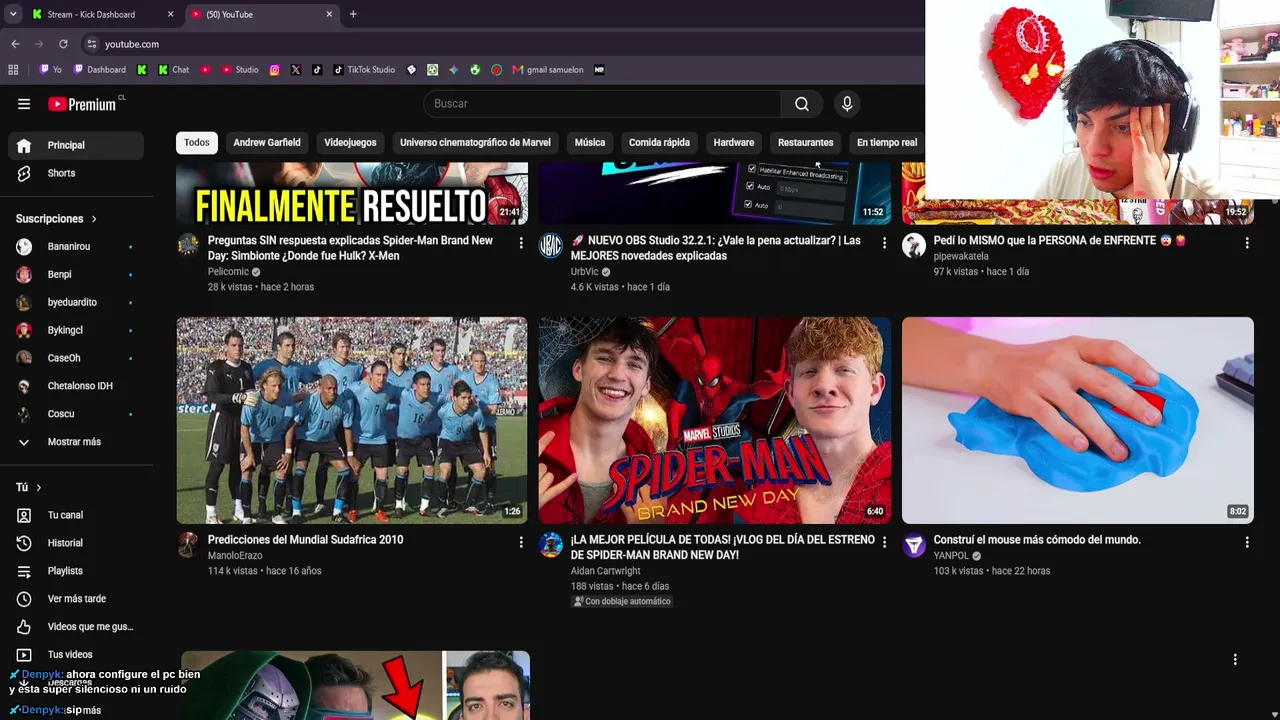
Task: Open the X bookmark icon
Action: pyautogui.click(x=296, y=70)
